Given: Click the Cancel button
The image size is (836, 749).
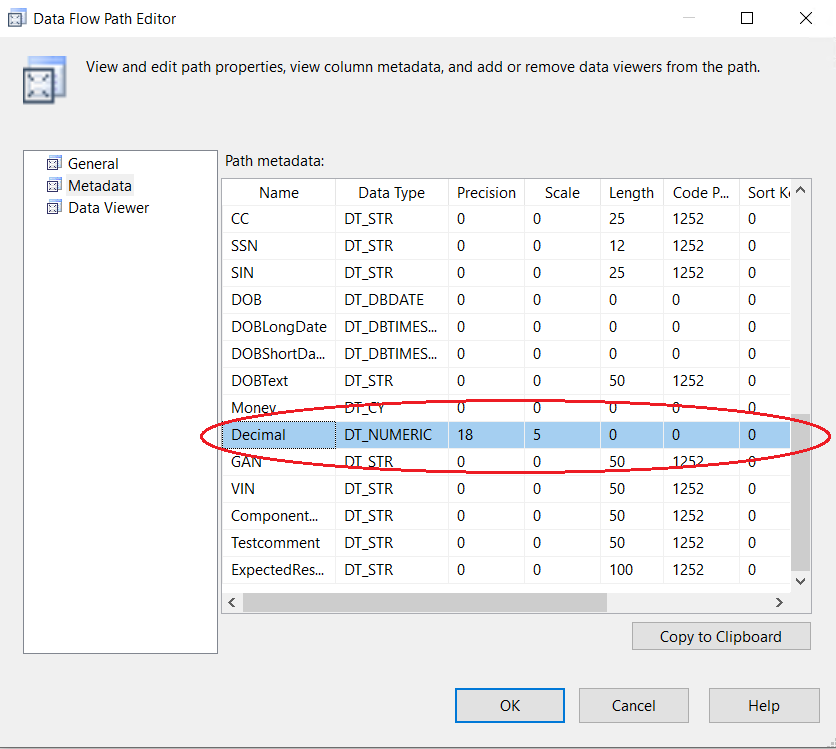Looking at the screenshot, I should tap(633, 705).
